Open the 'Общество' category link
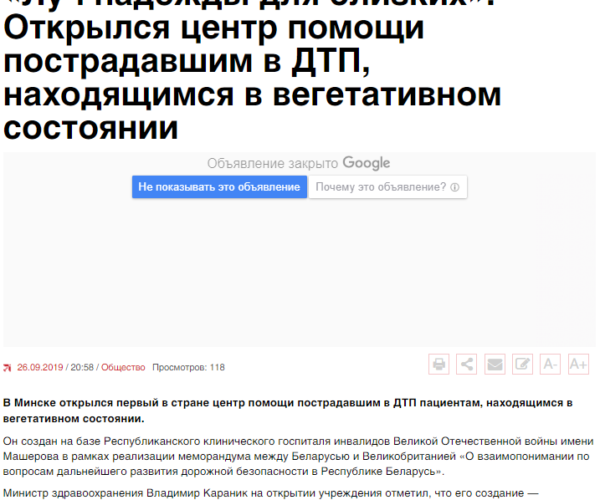This screenshot has width=600, height=500. tap(123, 367)
